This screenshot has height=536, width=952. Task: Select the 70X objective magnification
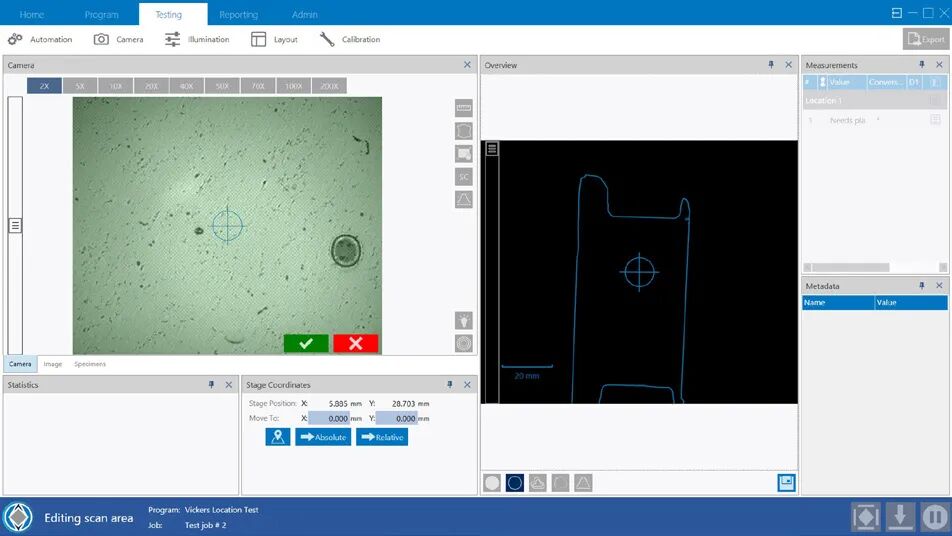tap(258, 86)
